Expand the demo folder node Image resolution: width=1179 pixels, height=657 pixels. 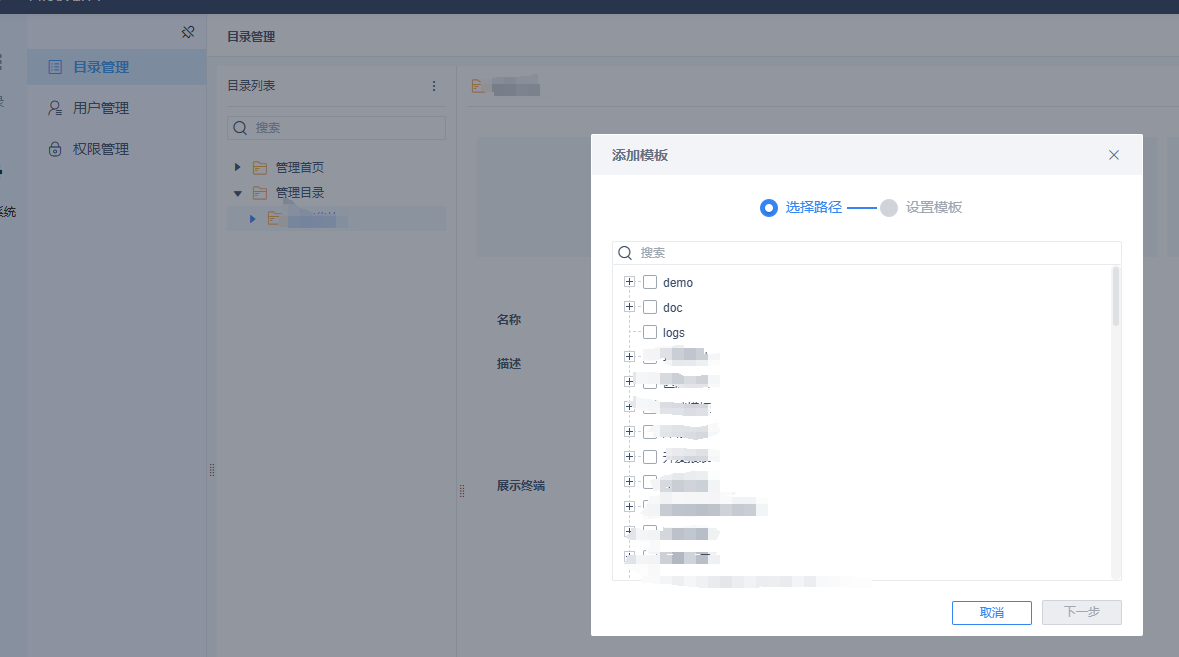point(629,282)
